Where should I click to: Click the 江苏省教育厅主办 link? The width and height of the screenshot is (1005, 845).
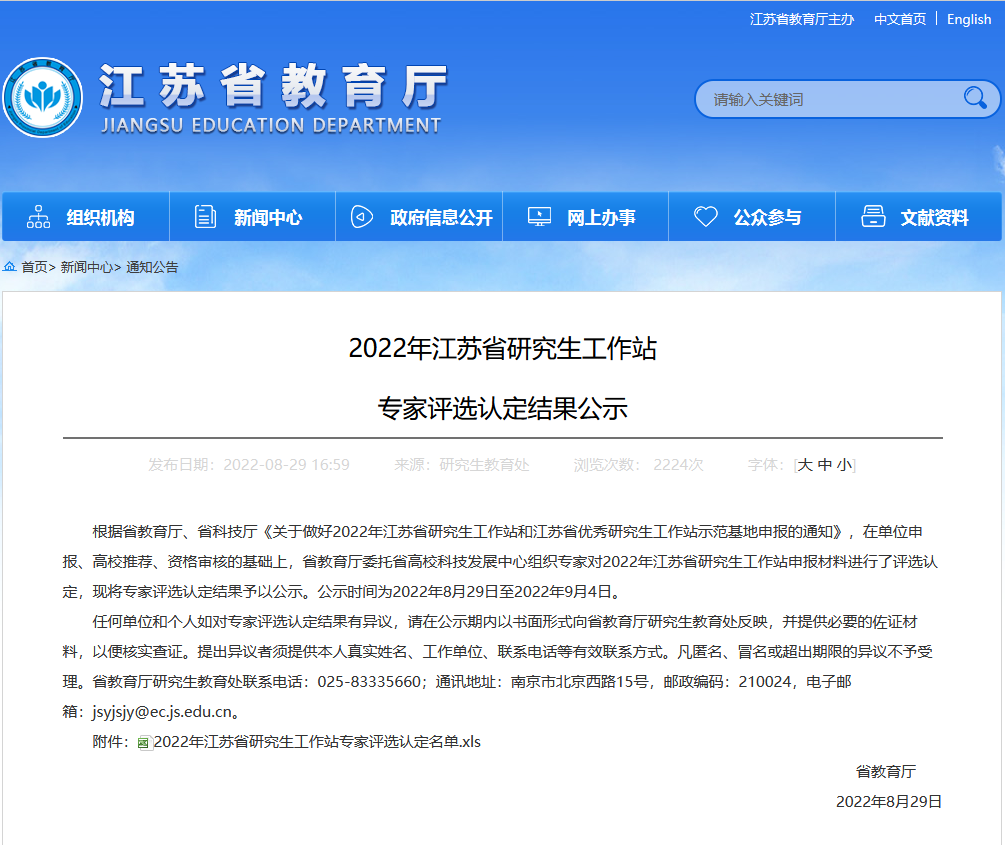click(802, 19)
